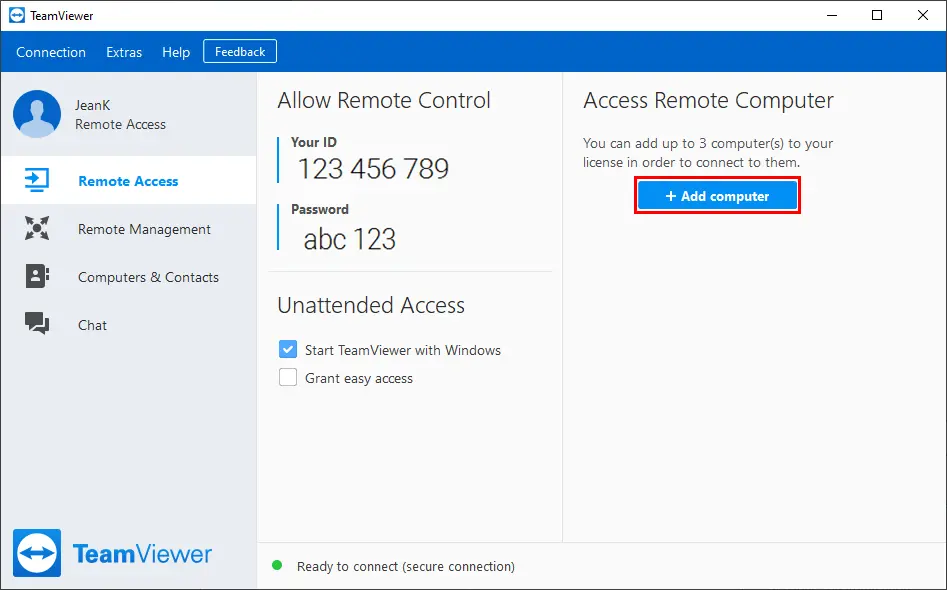Uncheck Start TeamViewer with Windows
The width and height of the screenshot is (947, 590).
(x=288, y=349)
